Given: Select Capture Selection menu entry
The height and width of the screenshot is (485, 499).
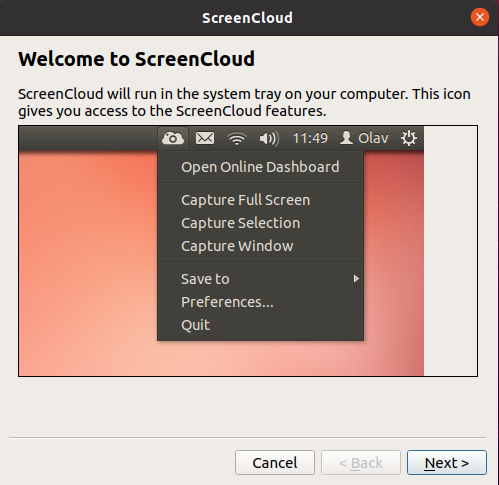Looking at the screenshot, I should (260, 223).
